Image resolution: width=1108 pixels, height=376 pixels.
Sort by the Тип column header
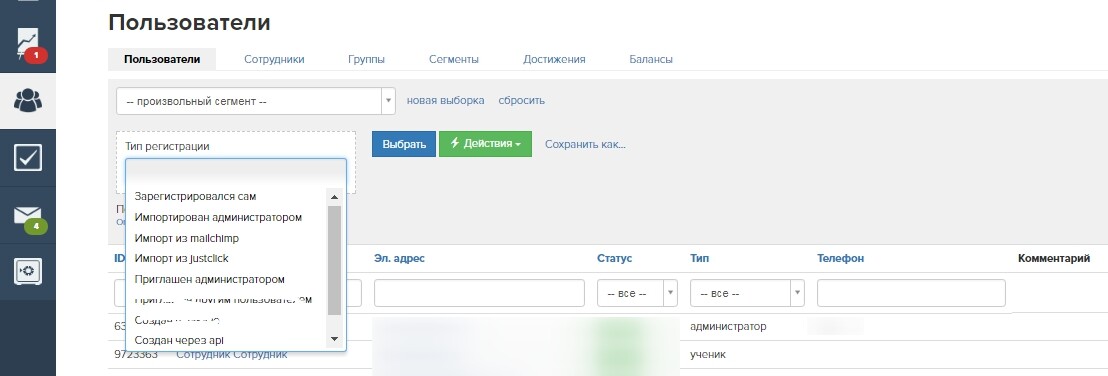699,259
